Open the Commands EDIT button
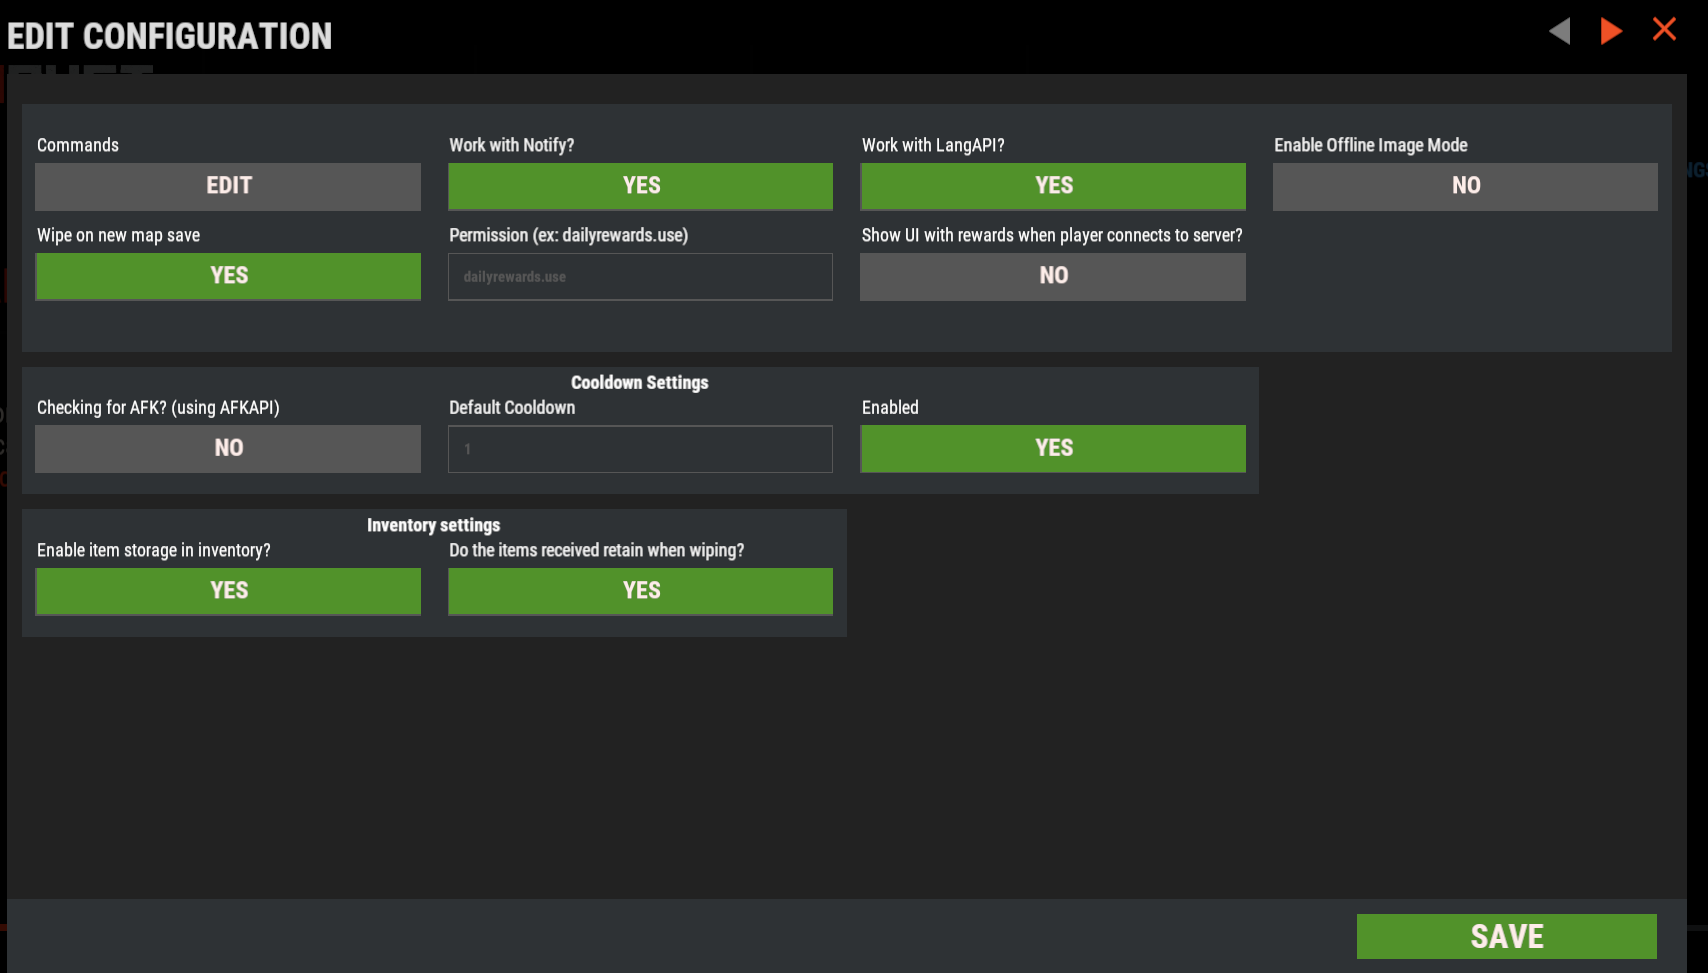1708x973 pixels. click(x=228, y=186)
